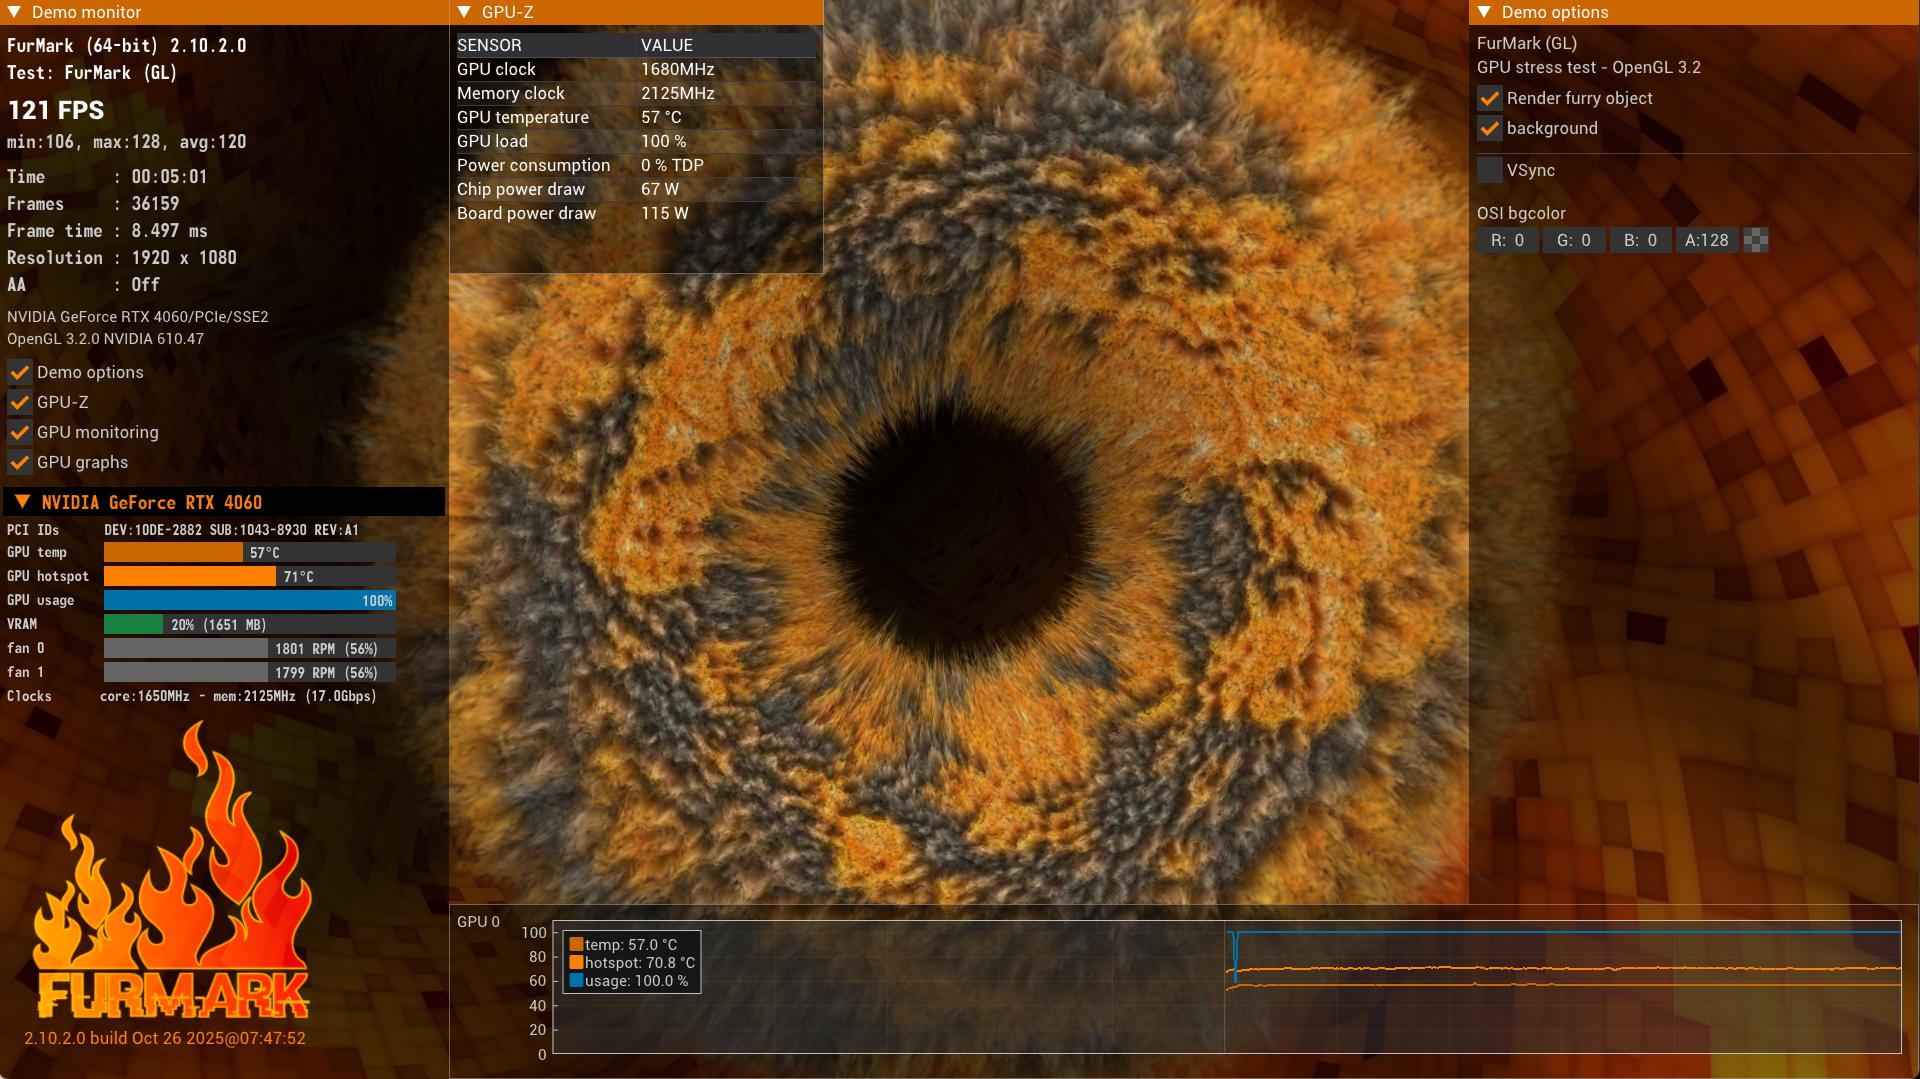Click the SENSOR column header
This screenshot has width=1920, height=1079.
(x=546, y=45)
